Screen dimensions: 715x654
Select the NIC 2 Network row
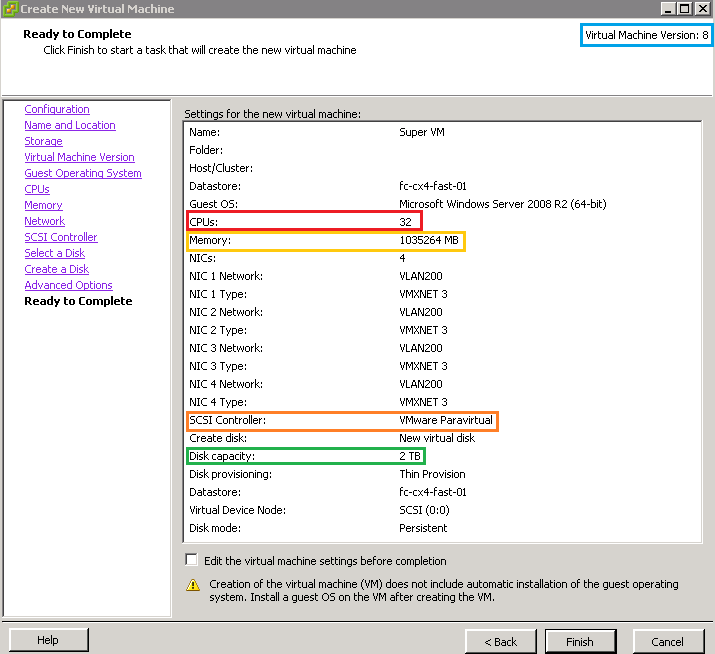pyautogui.click(x=316, y=312)
